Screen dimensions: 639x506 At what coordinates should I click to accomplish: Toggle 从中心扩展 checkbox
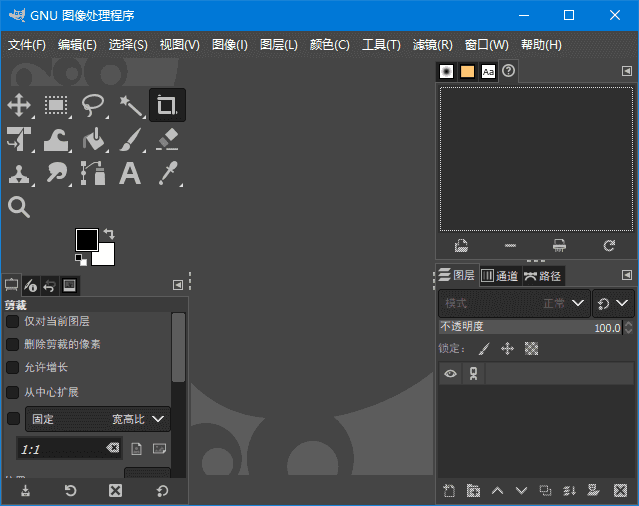[x=13, y=392]
